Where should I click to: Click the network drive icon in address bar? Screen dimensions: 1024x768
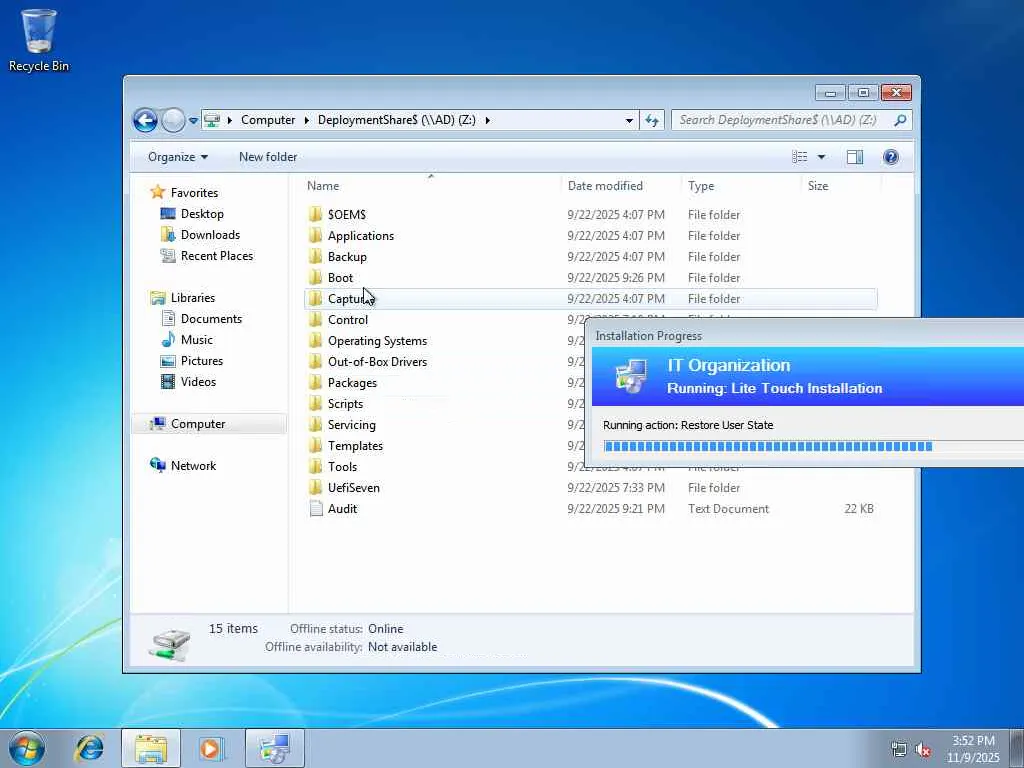pyautogui.click(x=212, y=120)
